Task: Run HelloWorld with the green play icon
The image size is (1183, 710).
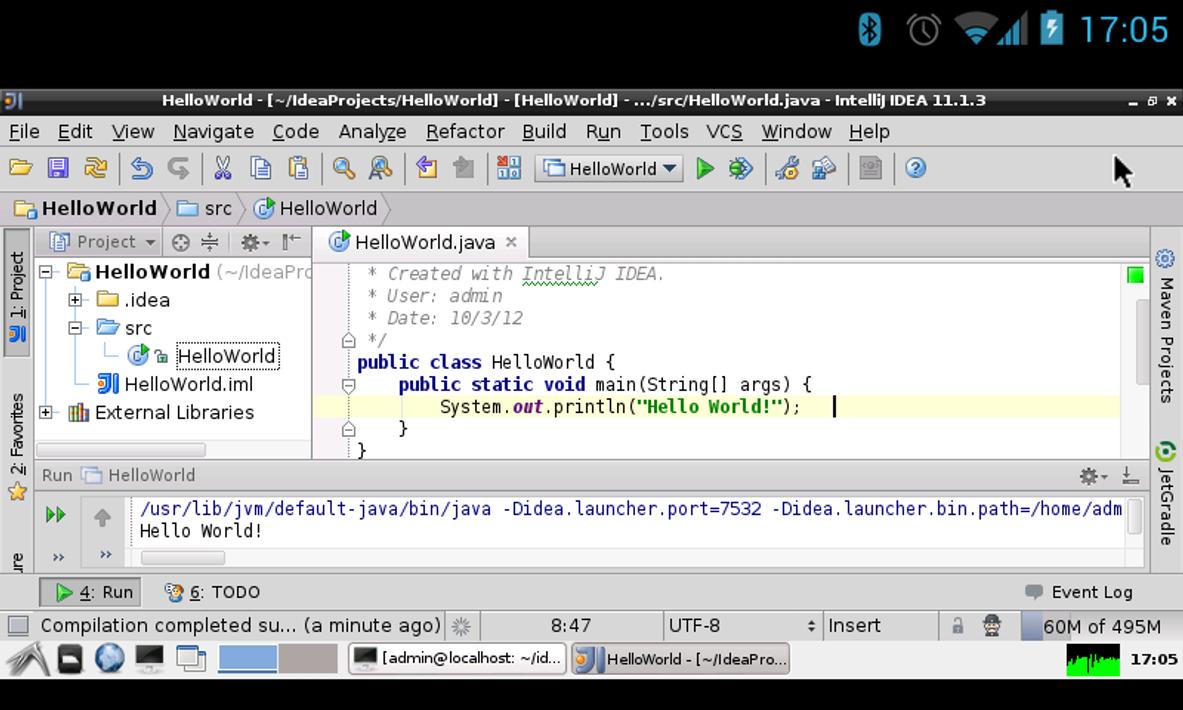Action: 705,168
